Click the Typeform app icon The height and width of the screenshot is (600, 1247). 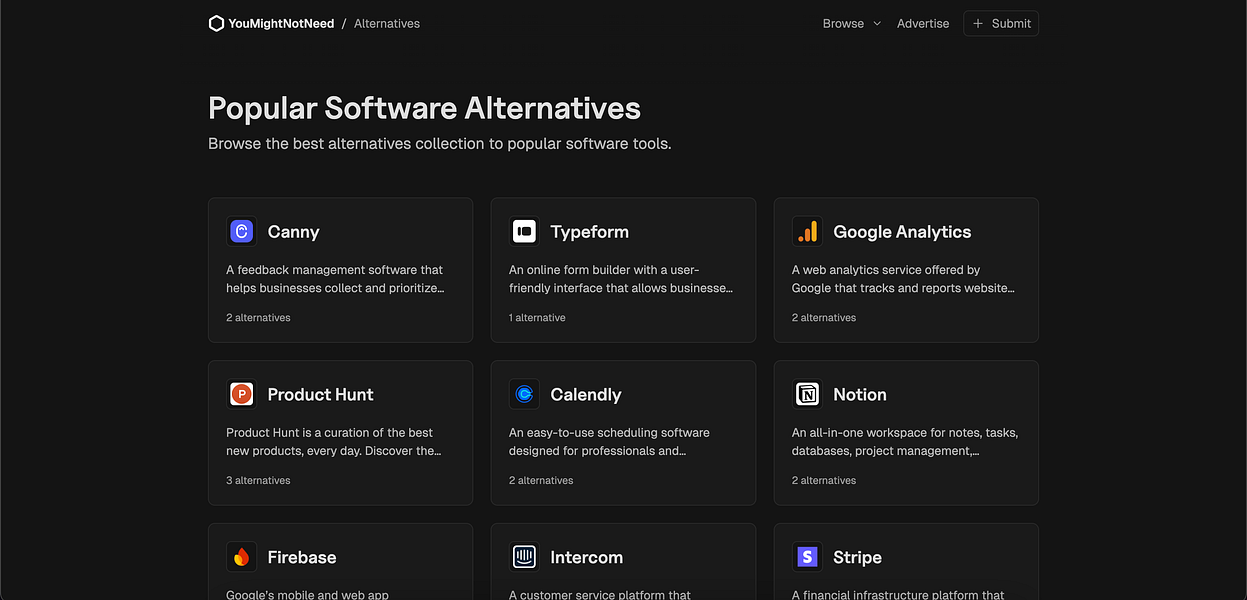[524, 232]
